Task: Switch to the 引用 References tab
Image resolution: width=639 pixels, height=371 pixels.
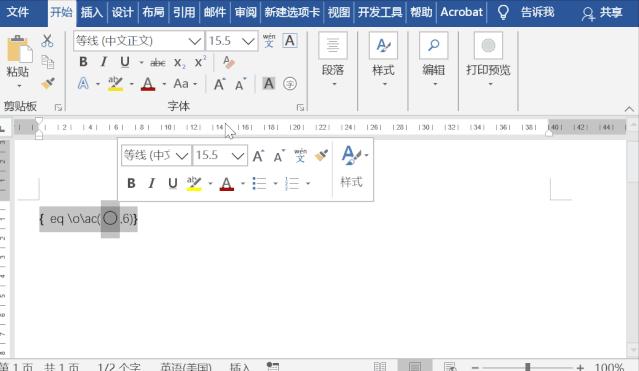Action: 184,12
